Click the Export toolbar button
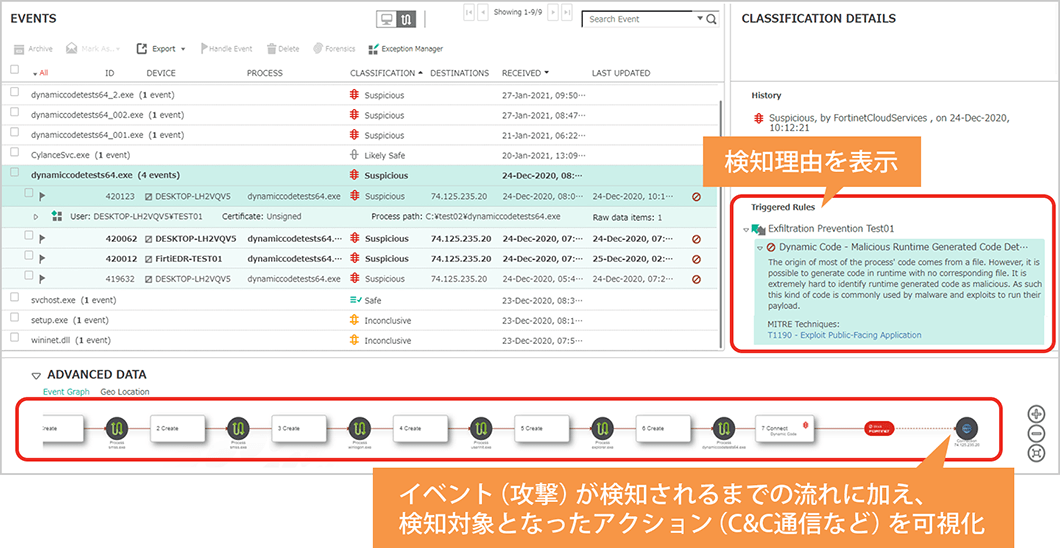The width and height of the screenshot is (1060, 548). click(x=160, y=48)
